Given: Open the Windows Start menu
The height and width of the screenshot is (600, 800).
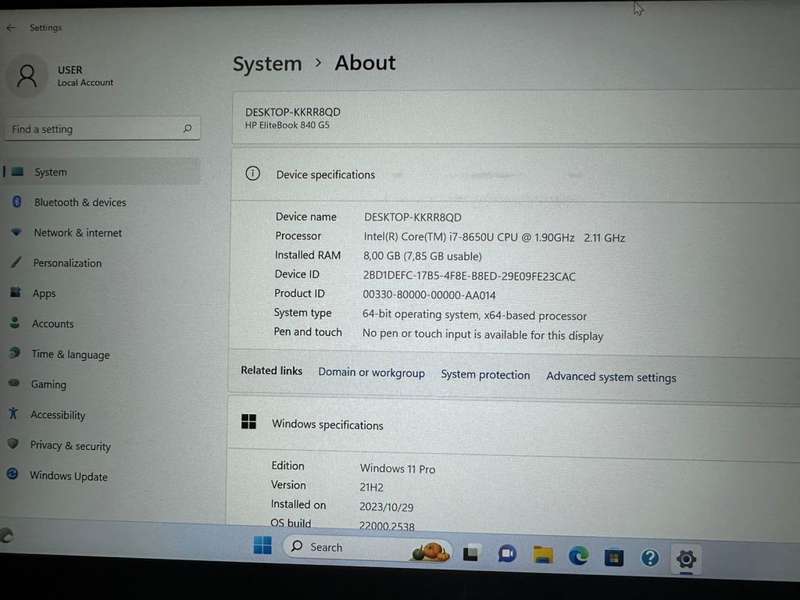Looking at the screenshot, I should 263,545.
